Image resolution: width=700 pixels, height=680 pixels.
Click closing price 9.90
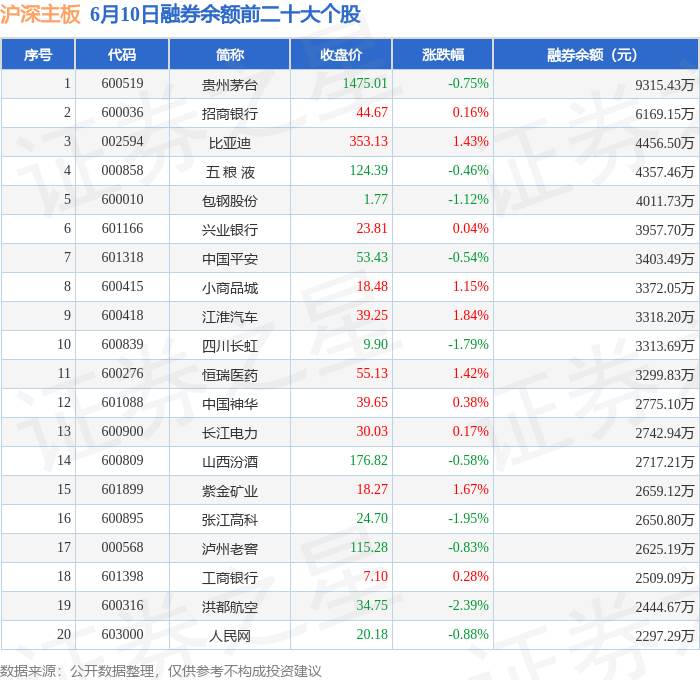tap(375, 345)
